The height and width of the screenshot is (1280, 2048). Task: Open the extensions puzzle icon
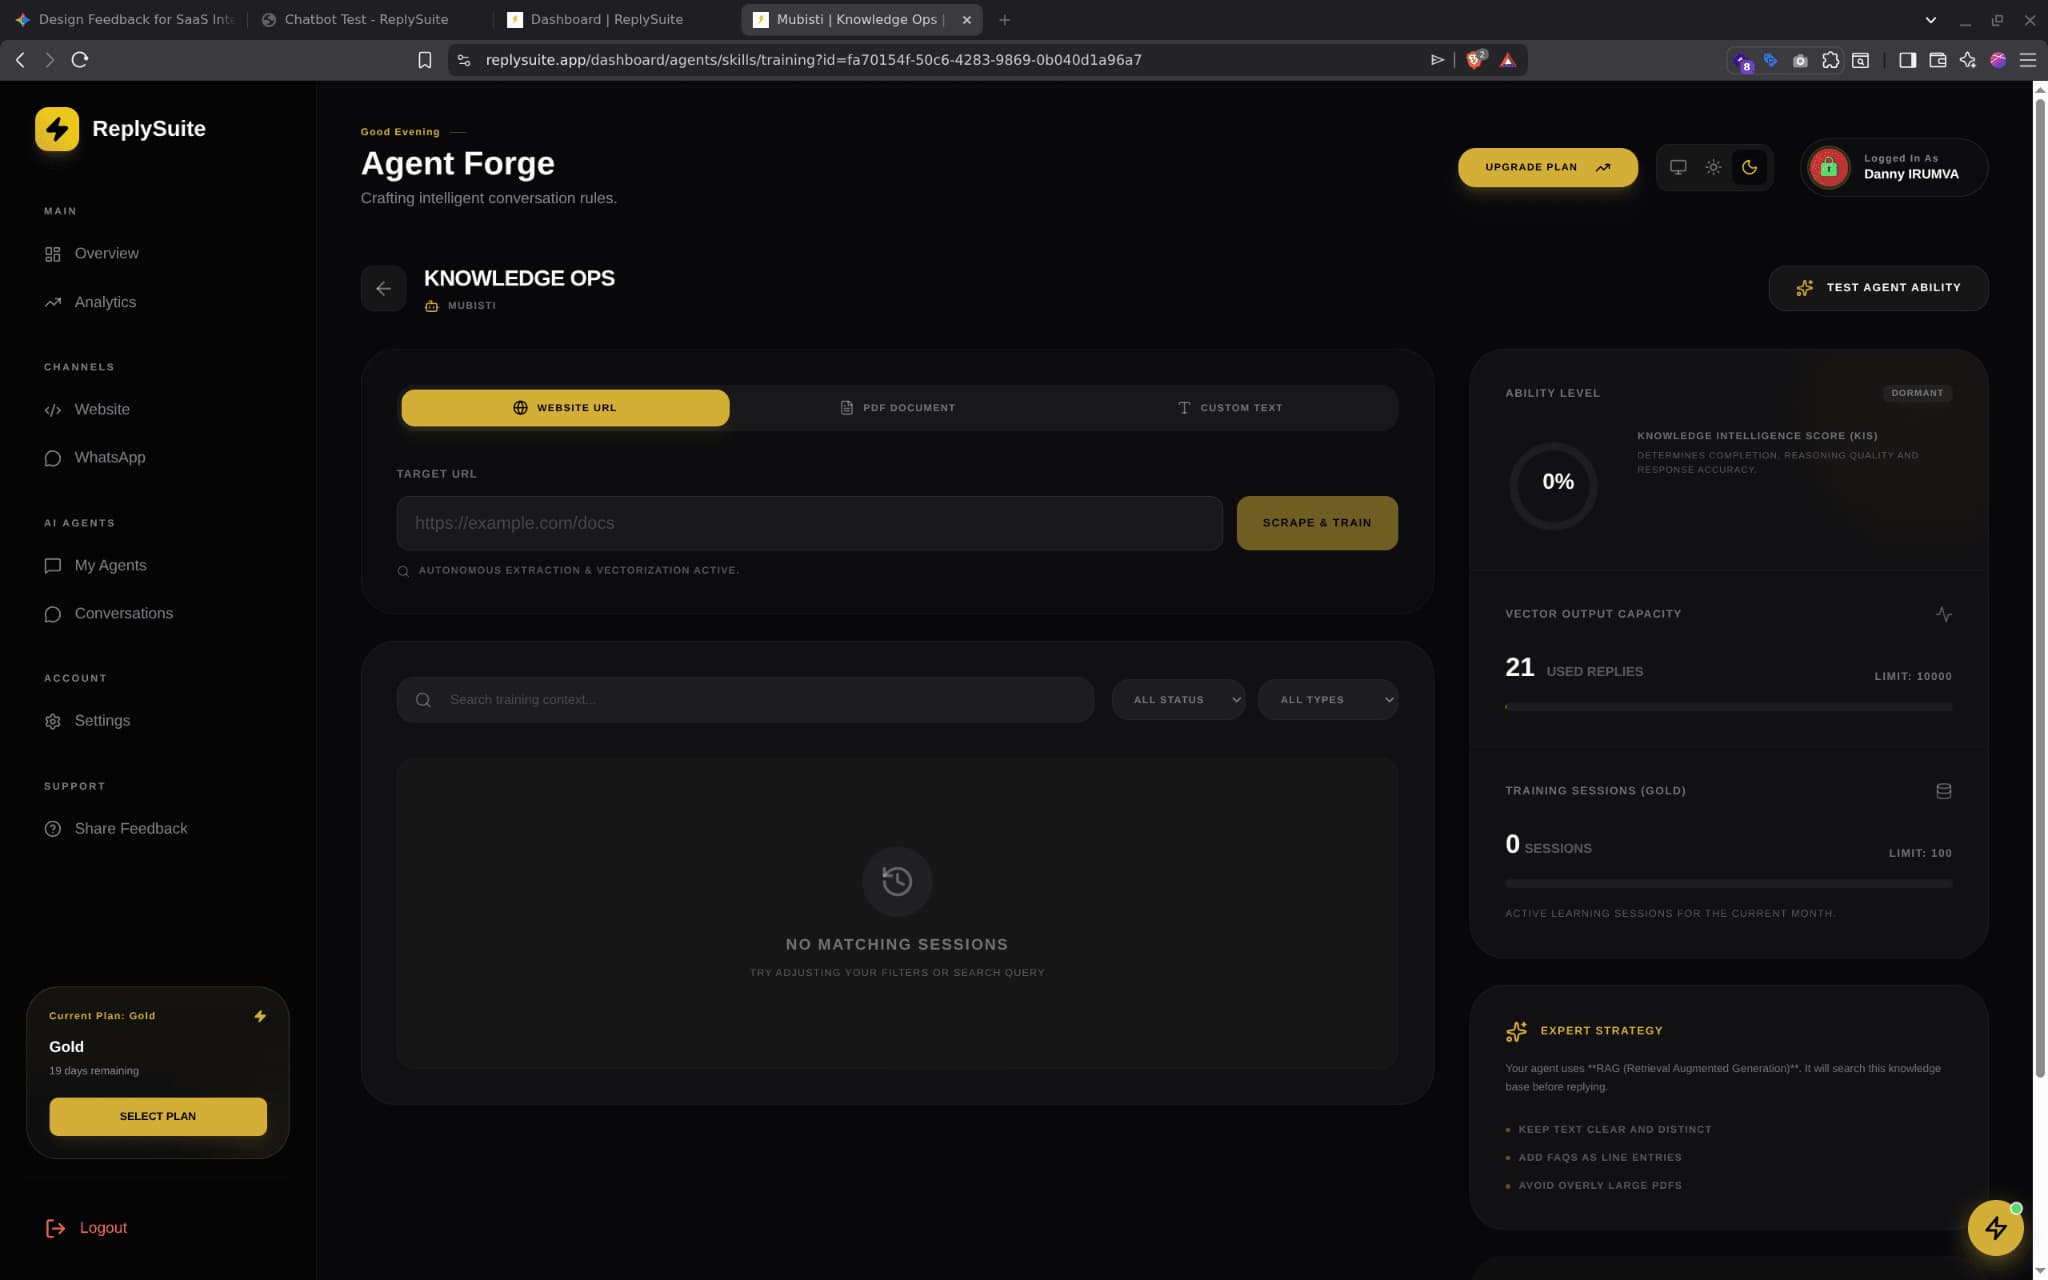1830,60
